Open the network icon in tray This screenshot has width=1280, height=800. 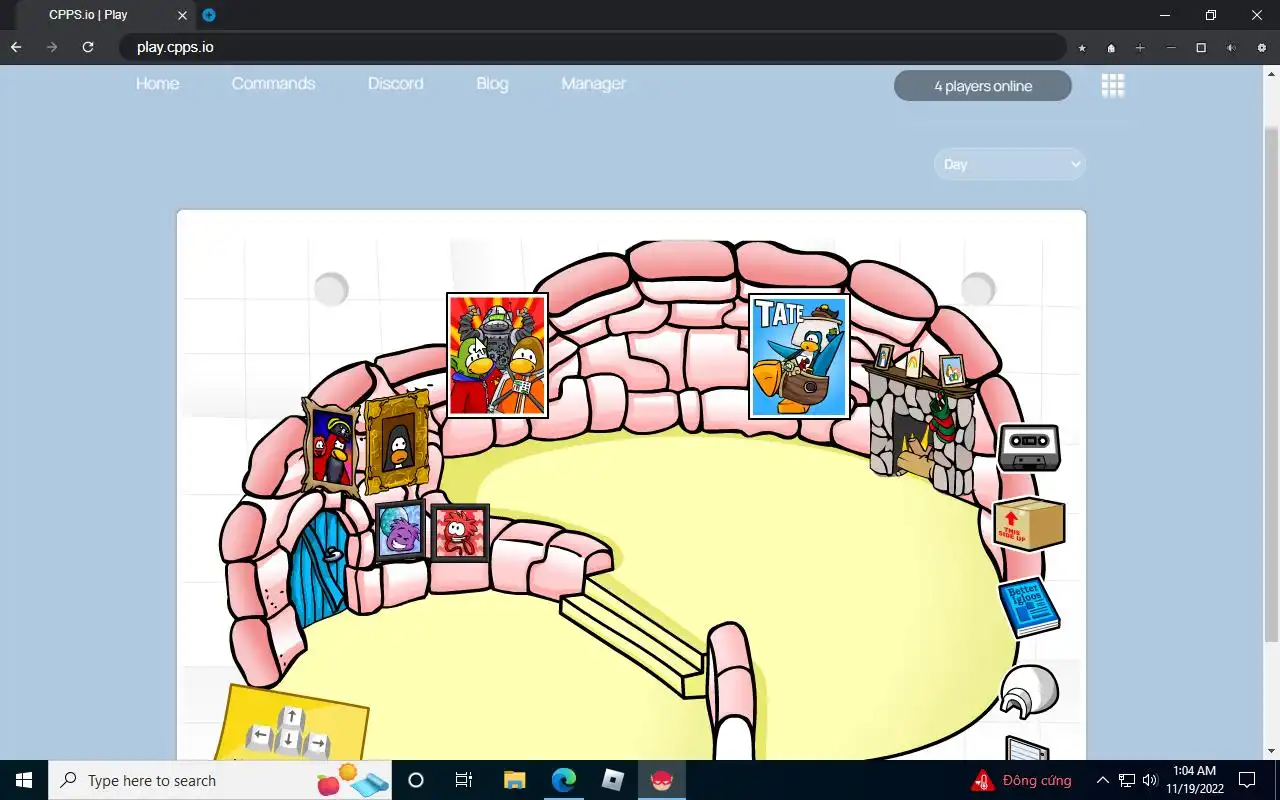pos(1127,780)
